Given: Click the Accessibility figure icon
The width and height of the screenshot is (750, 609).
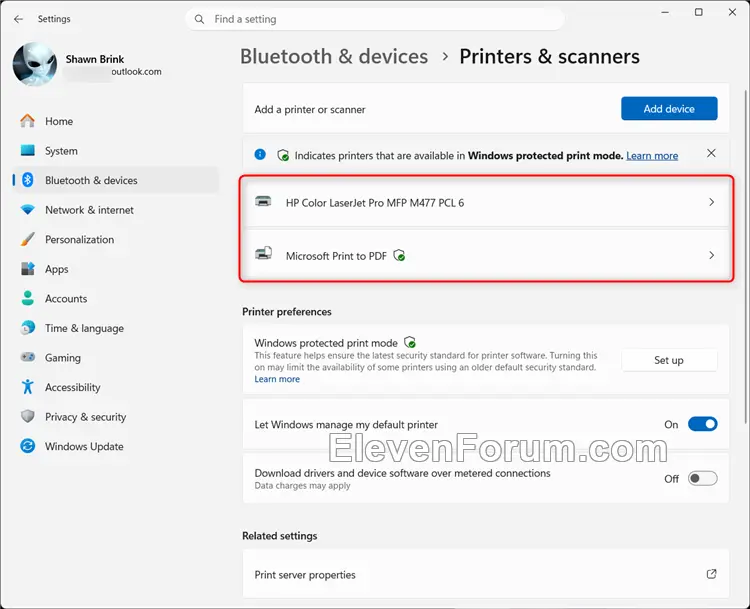Looking at the screenshot, I should [28, 387].
